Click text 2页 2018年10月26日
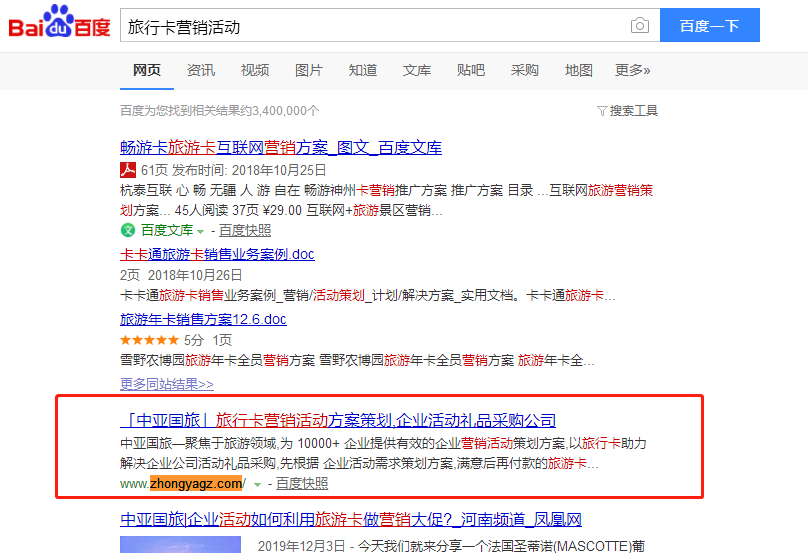 181,275
